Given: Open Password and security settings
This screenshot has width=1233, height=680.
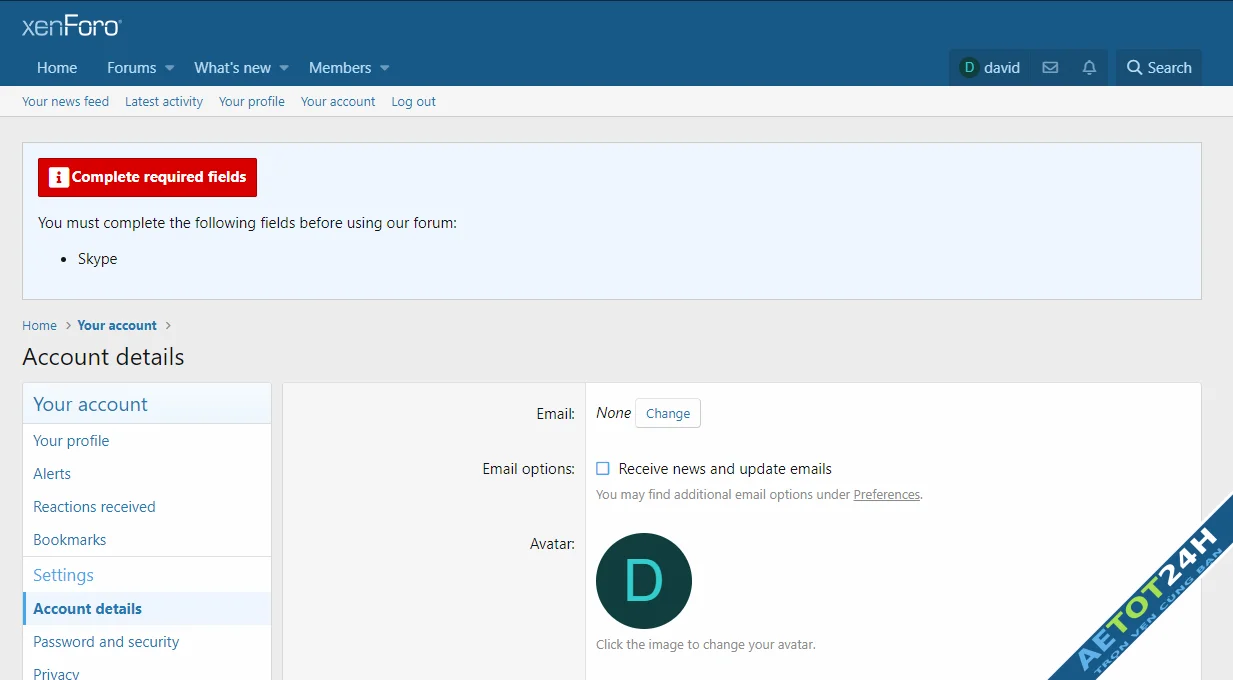Looking at the screenshot, I should [106, 641].
